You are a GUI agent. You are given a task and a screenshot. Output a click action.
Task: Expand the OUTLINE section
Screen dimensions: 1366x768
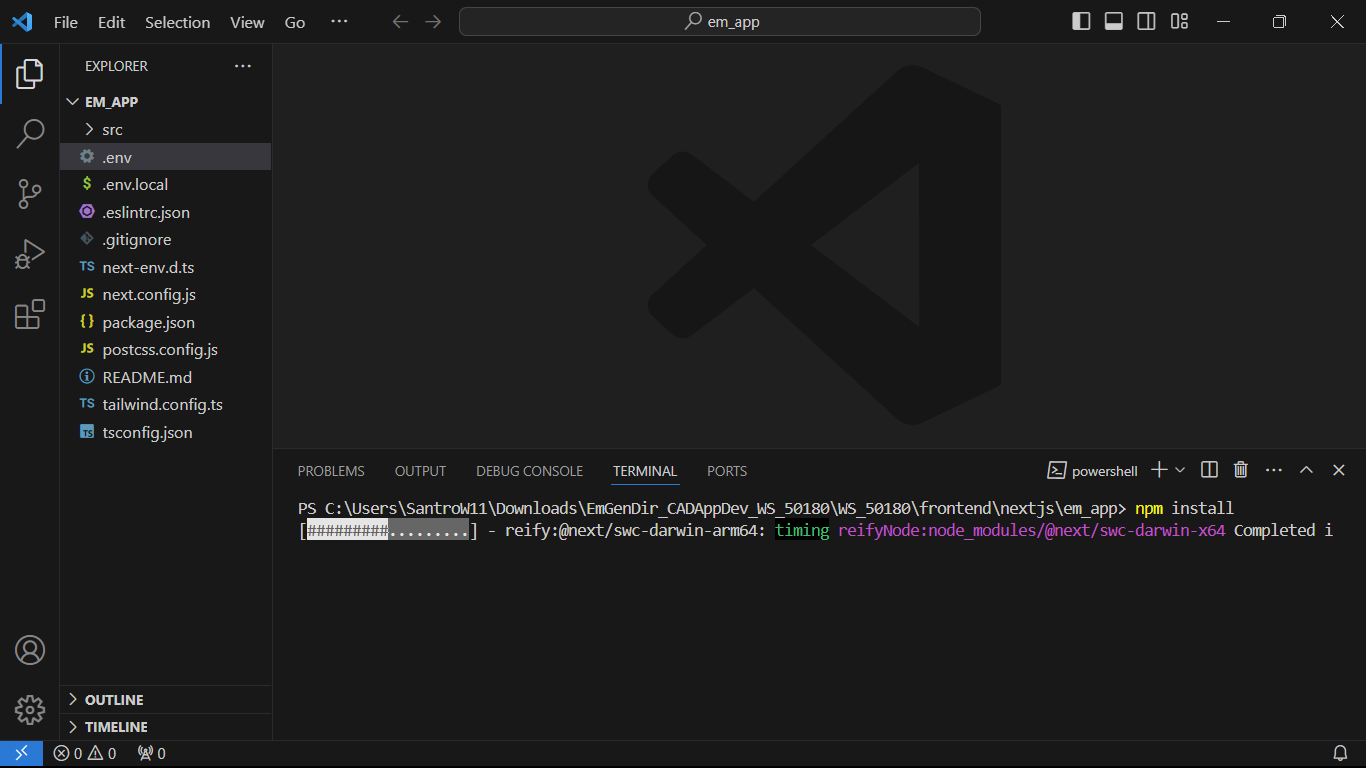point(166,700)
